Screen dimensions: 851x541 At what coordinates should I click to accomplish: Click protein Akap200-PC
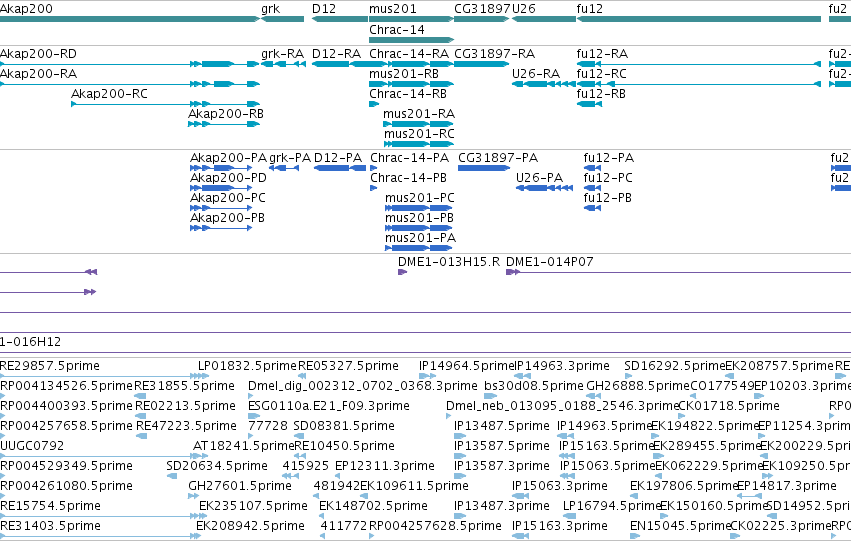227,198
